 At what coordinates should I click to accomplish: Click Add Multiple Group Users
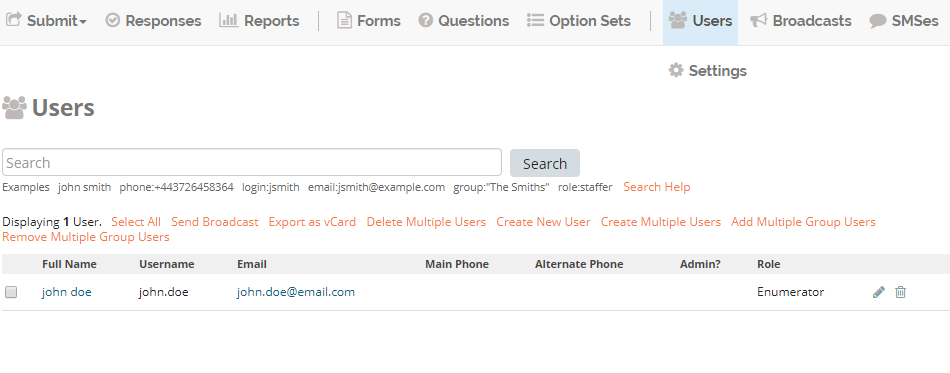[803, 222]
